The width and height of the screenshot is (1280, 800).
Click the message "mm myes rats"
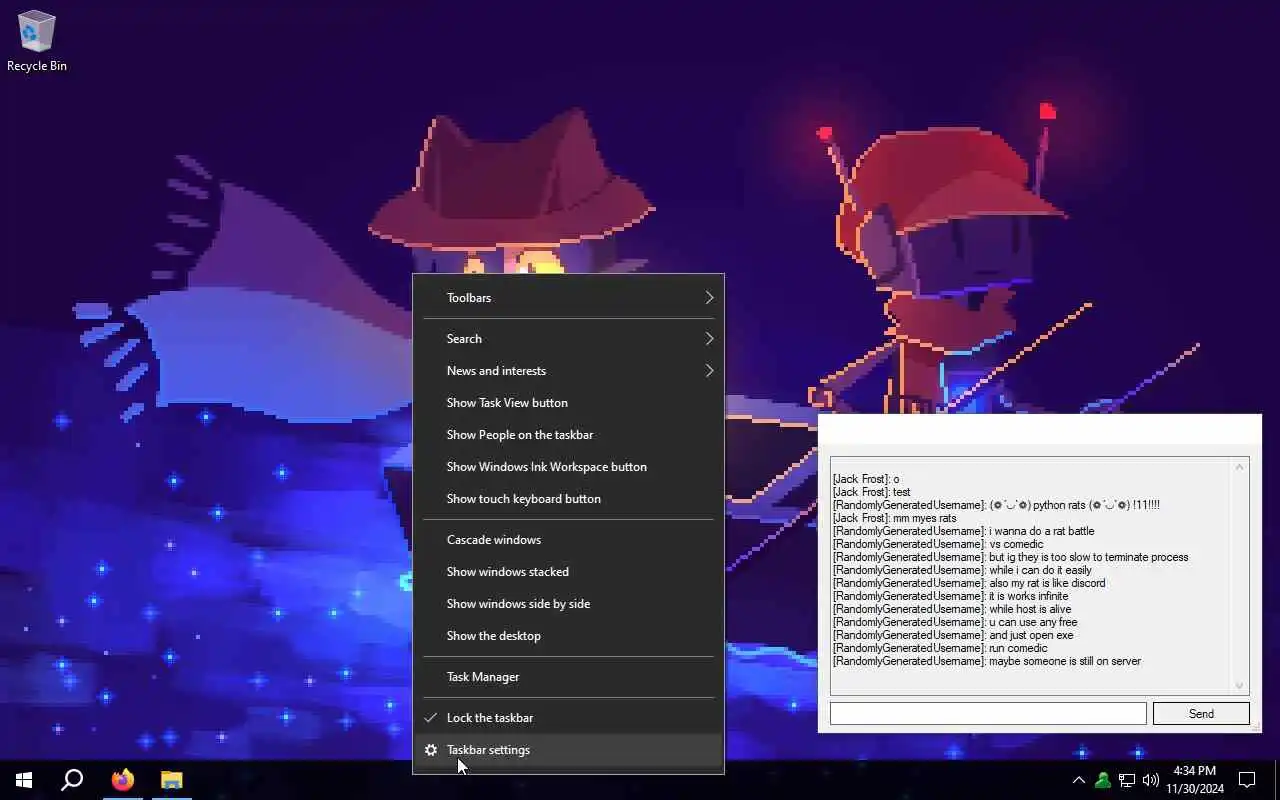[x=924, y=518]
